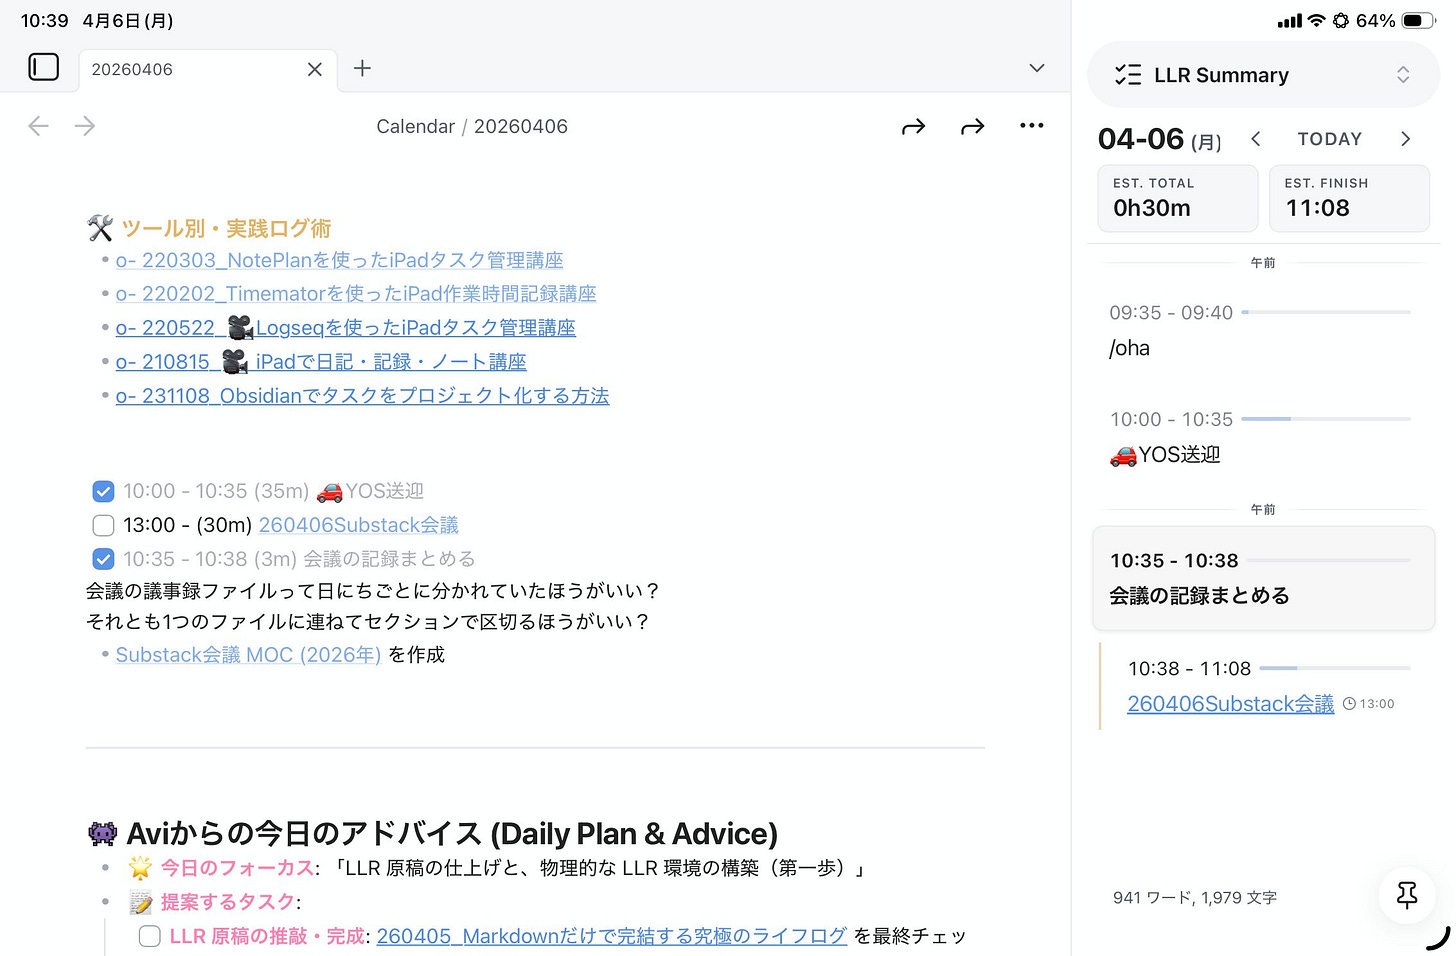Click the checklist icon next to LLR Summary
The height and width of the screenshot is (956, 1456).
[x=1128, y=74]
